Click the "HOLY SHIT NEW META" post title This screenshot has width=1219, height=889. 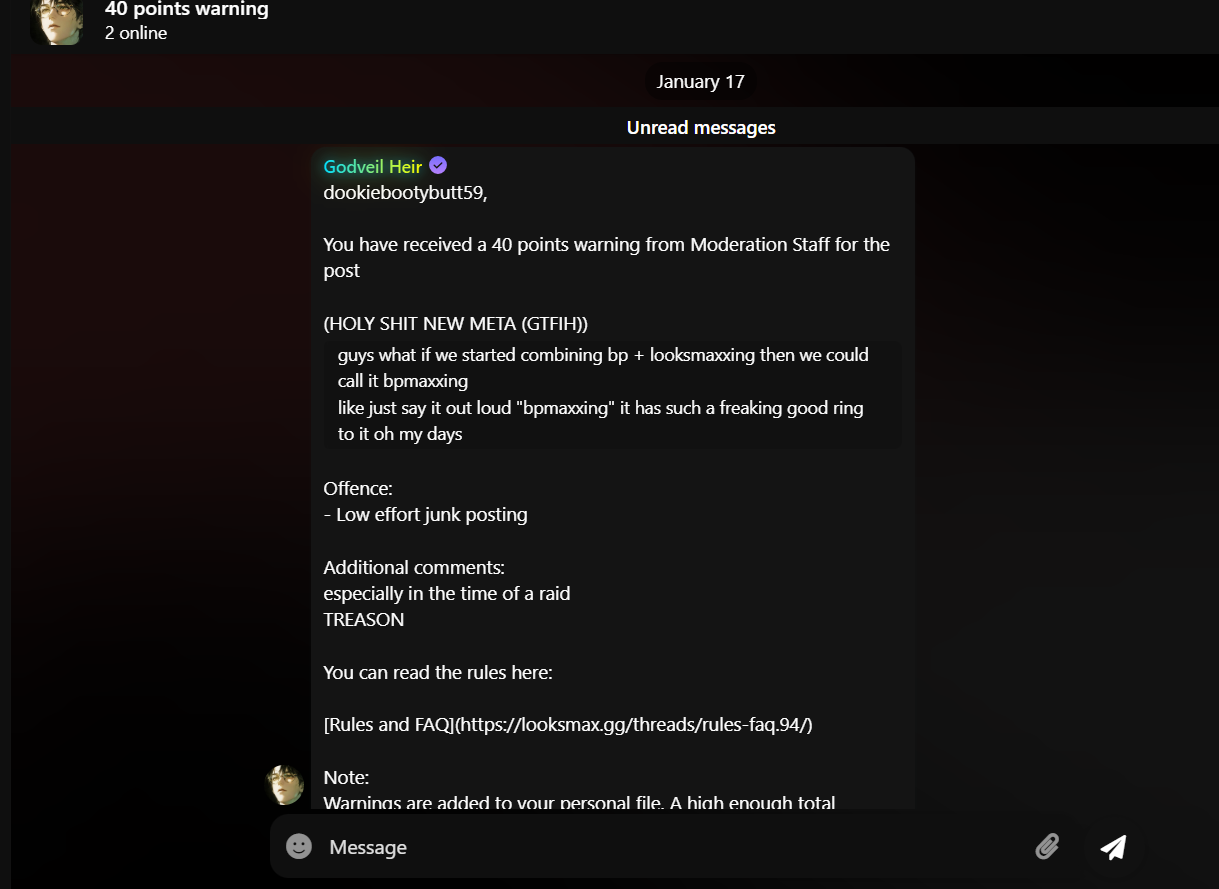455,324
